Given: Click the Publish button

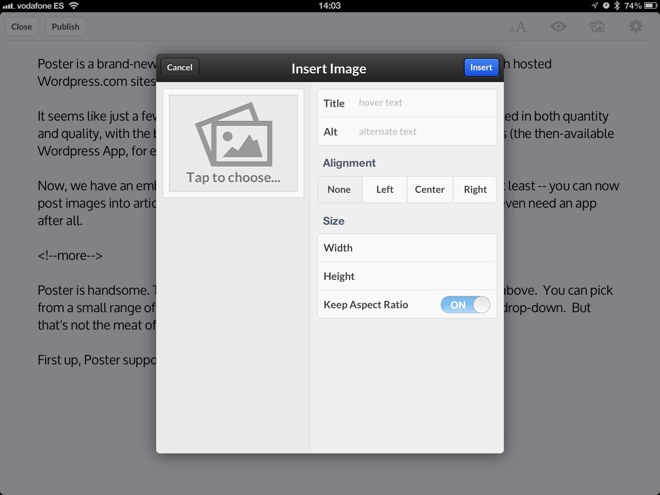Looking at the screenshot, I should pyautogui.click(x=65, y=27).
